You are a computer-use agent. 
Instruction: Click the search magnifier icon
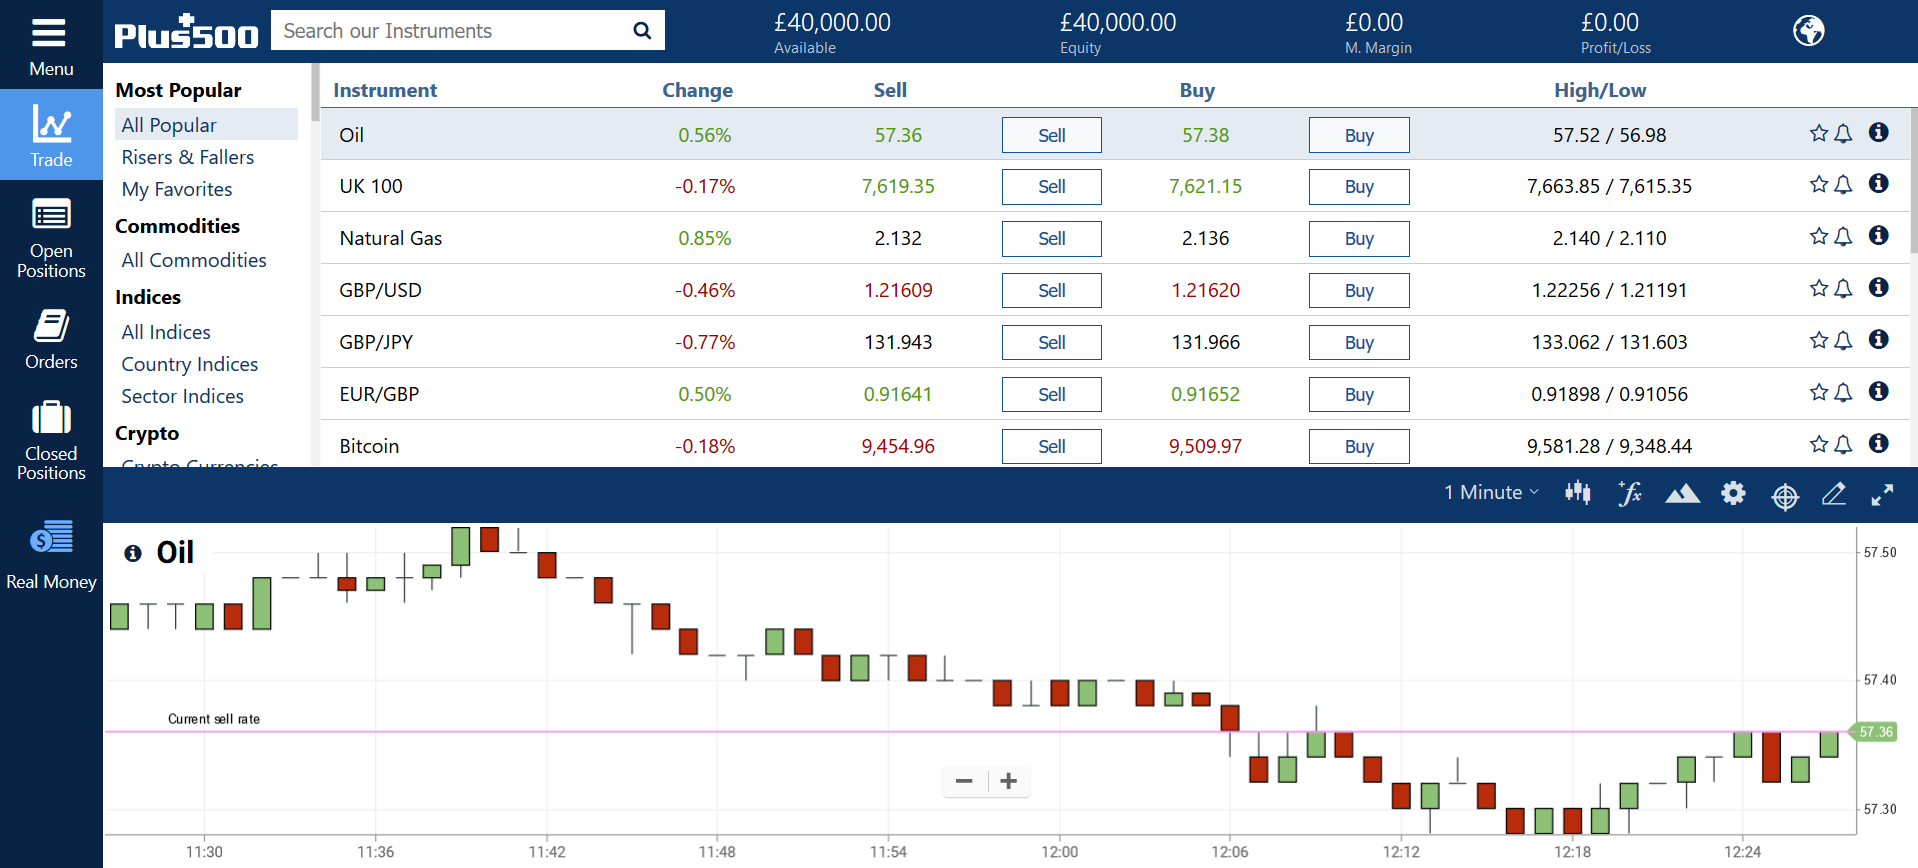click(642, 31)
